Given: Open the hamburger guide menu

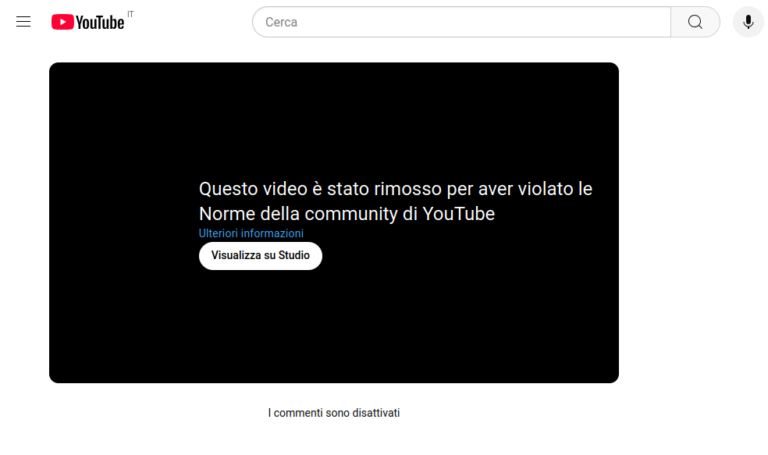Looking at the screenshot, I should pyautogui.click(x=24, y=22).
